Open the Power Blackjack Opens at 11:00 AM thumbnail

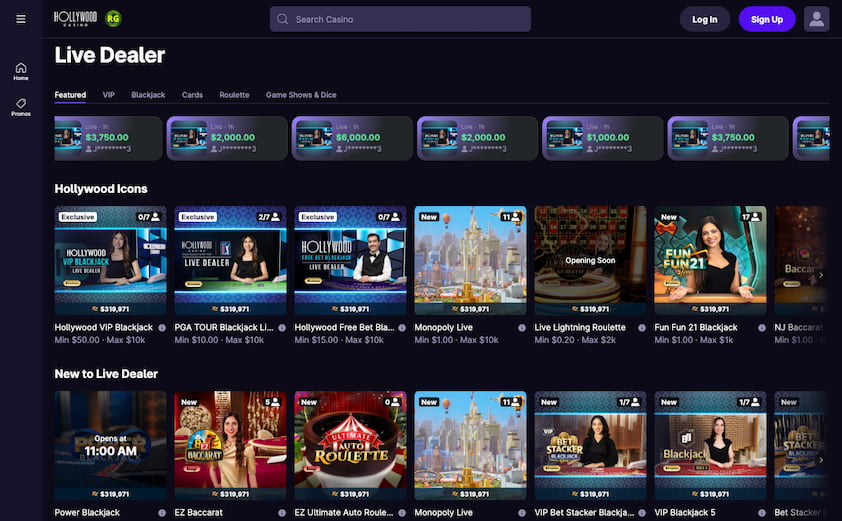click(x=111, y=446)
